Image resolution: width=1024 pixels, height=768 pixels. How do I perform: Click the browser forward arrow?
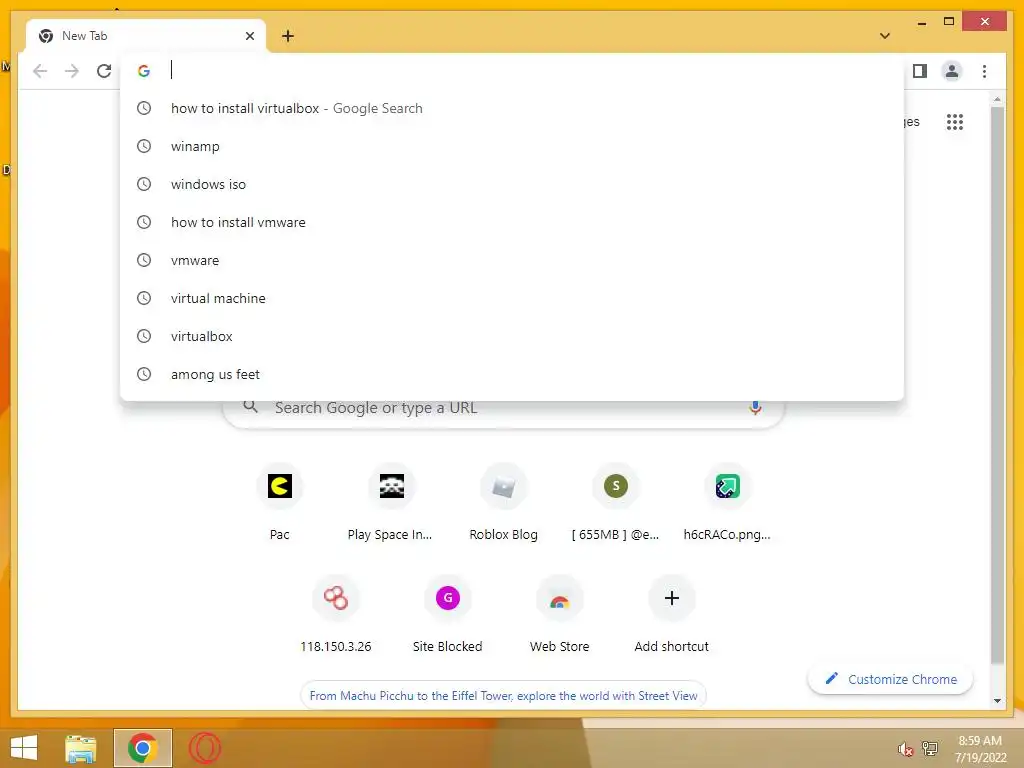[x=72, y=71]
